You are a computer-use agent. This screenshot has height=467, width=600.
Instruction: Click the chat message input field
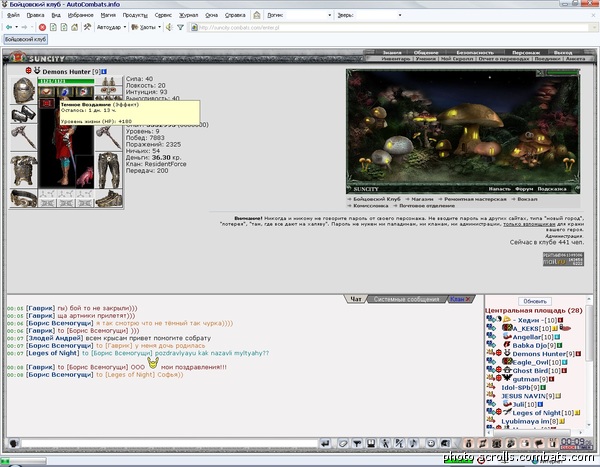(169, 443)
